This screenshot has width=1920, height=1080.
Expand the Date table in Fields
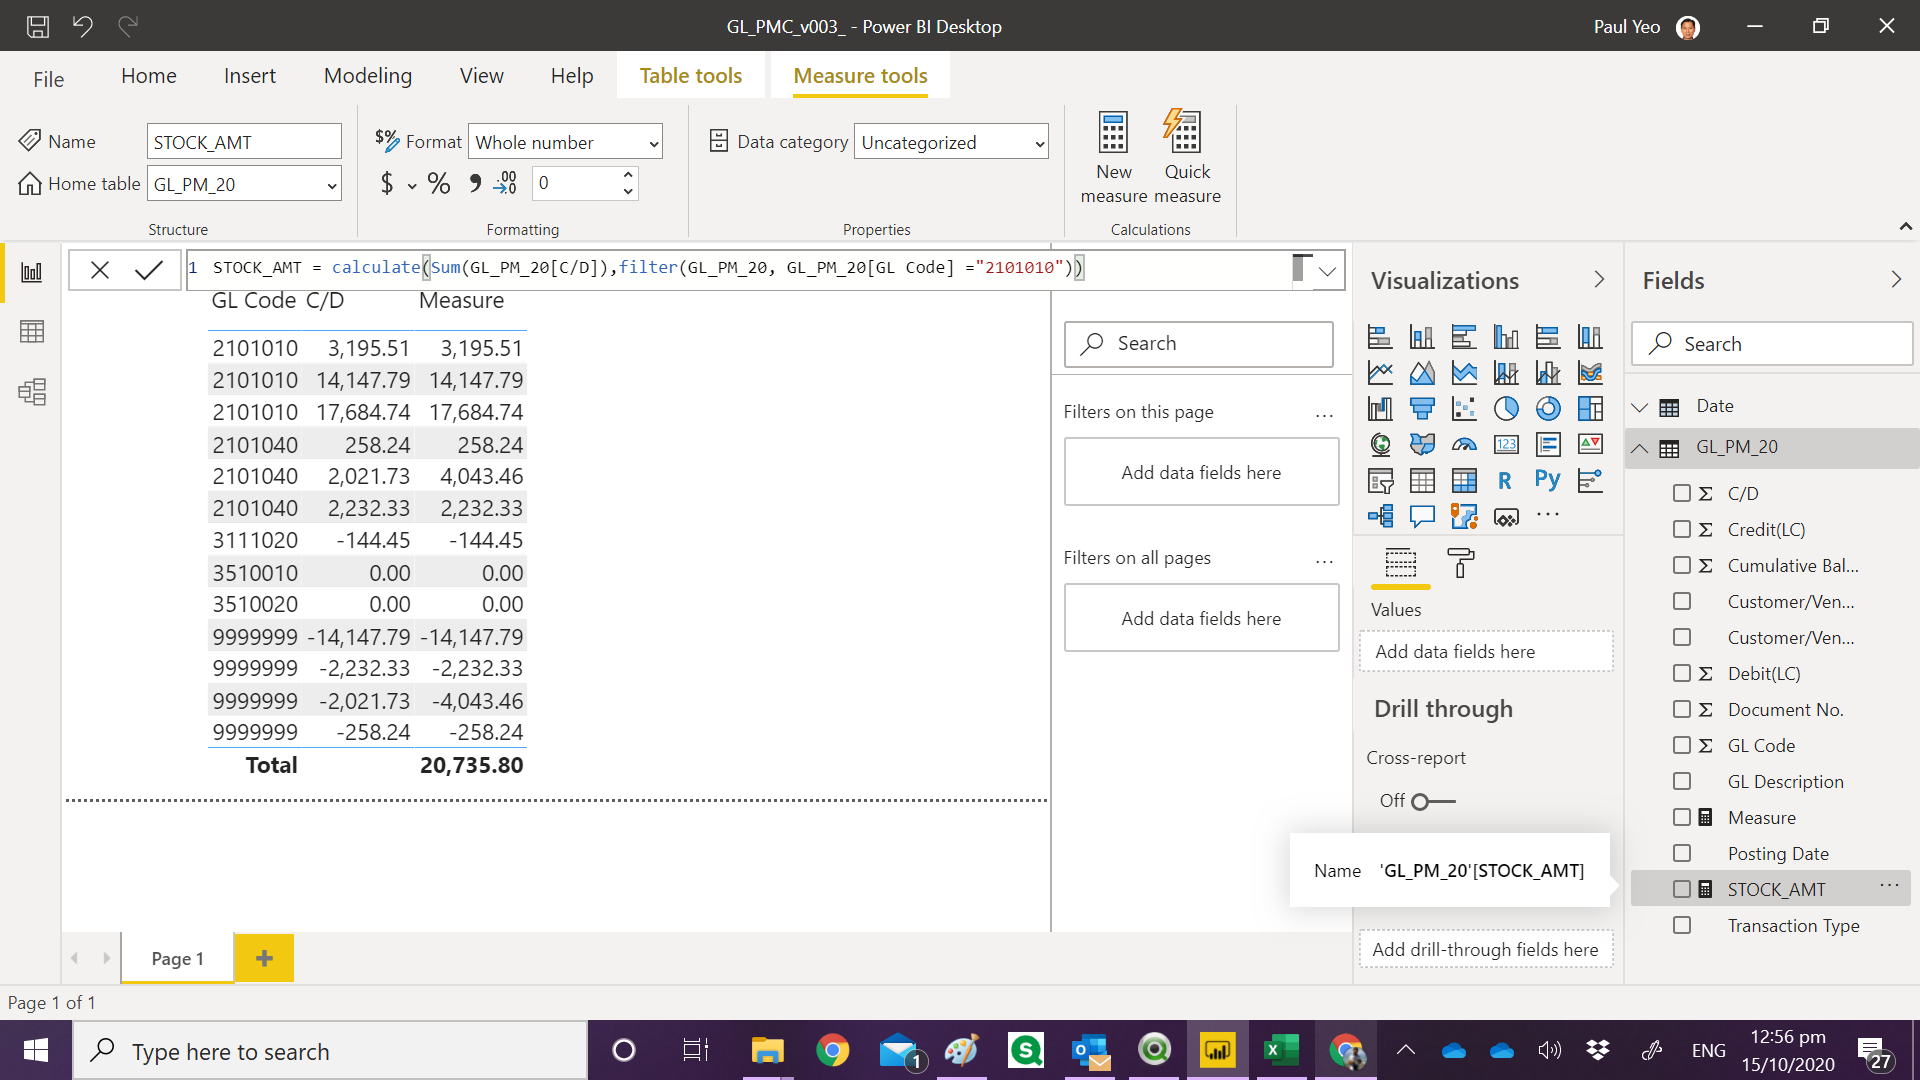pyautogui.click(x=1639, y=407)
